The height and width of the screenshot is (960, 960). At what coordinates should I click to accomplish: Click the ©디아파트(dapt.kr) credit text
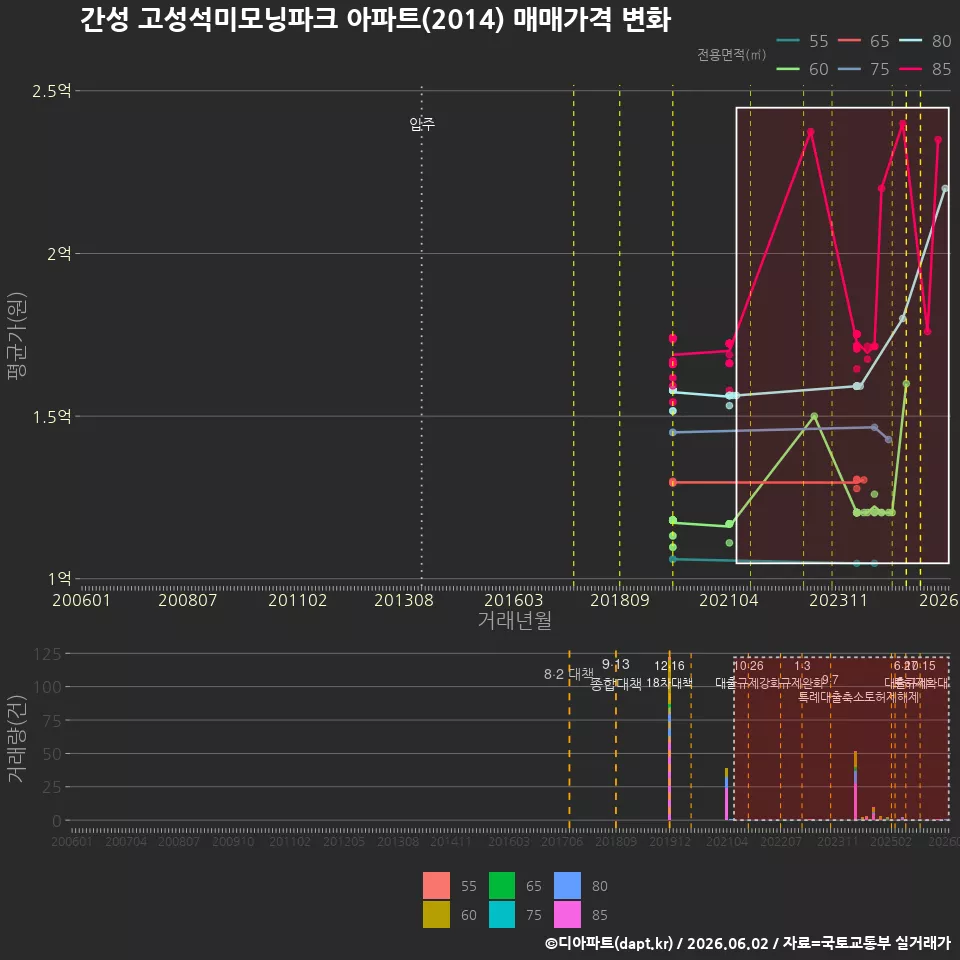tap(609, 943)
